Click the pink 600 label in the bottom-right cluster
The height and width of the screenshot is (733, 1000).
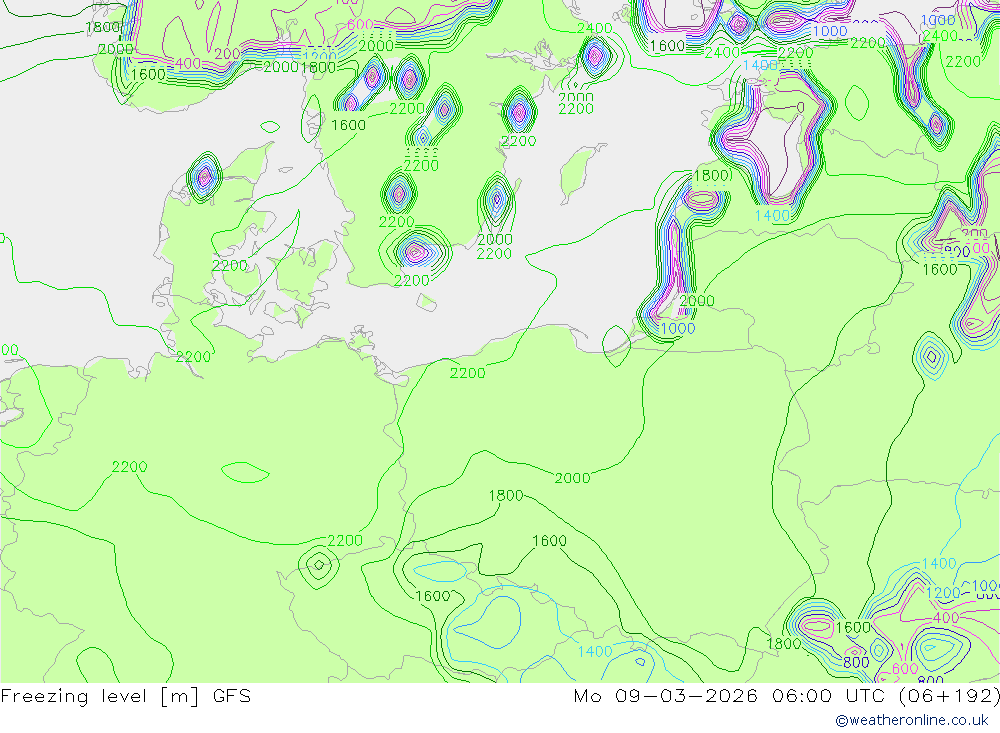[905, 669]
